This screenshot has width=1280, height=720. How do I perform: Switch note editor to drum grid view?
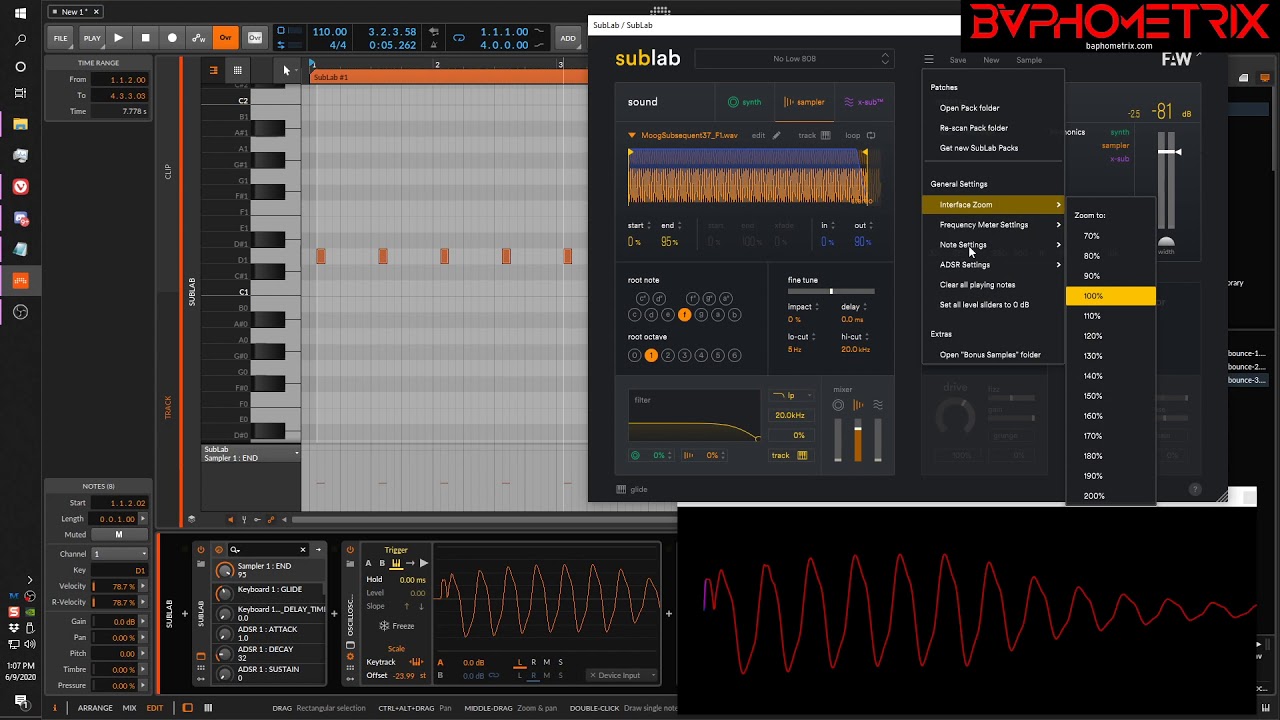click(237, 70)
